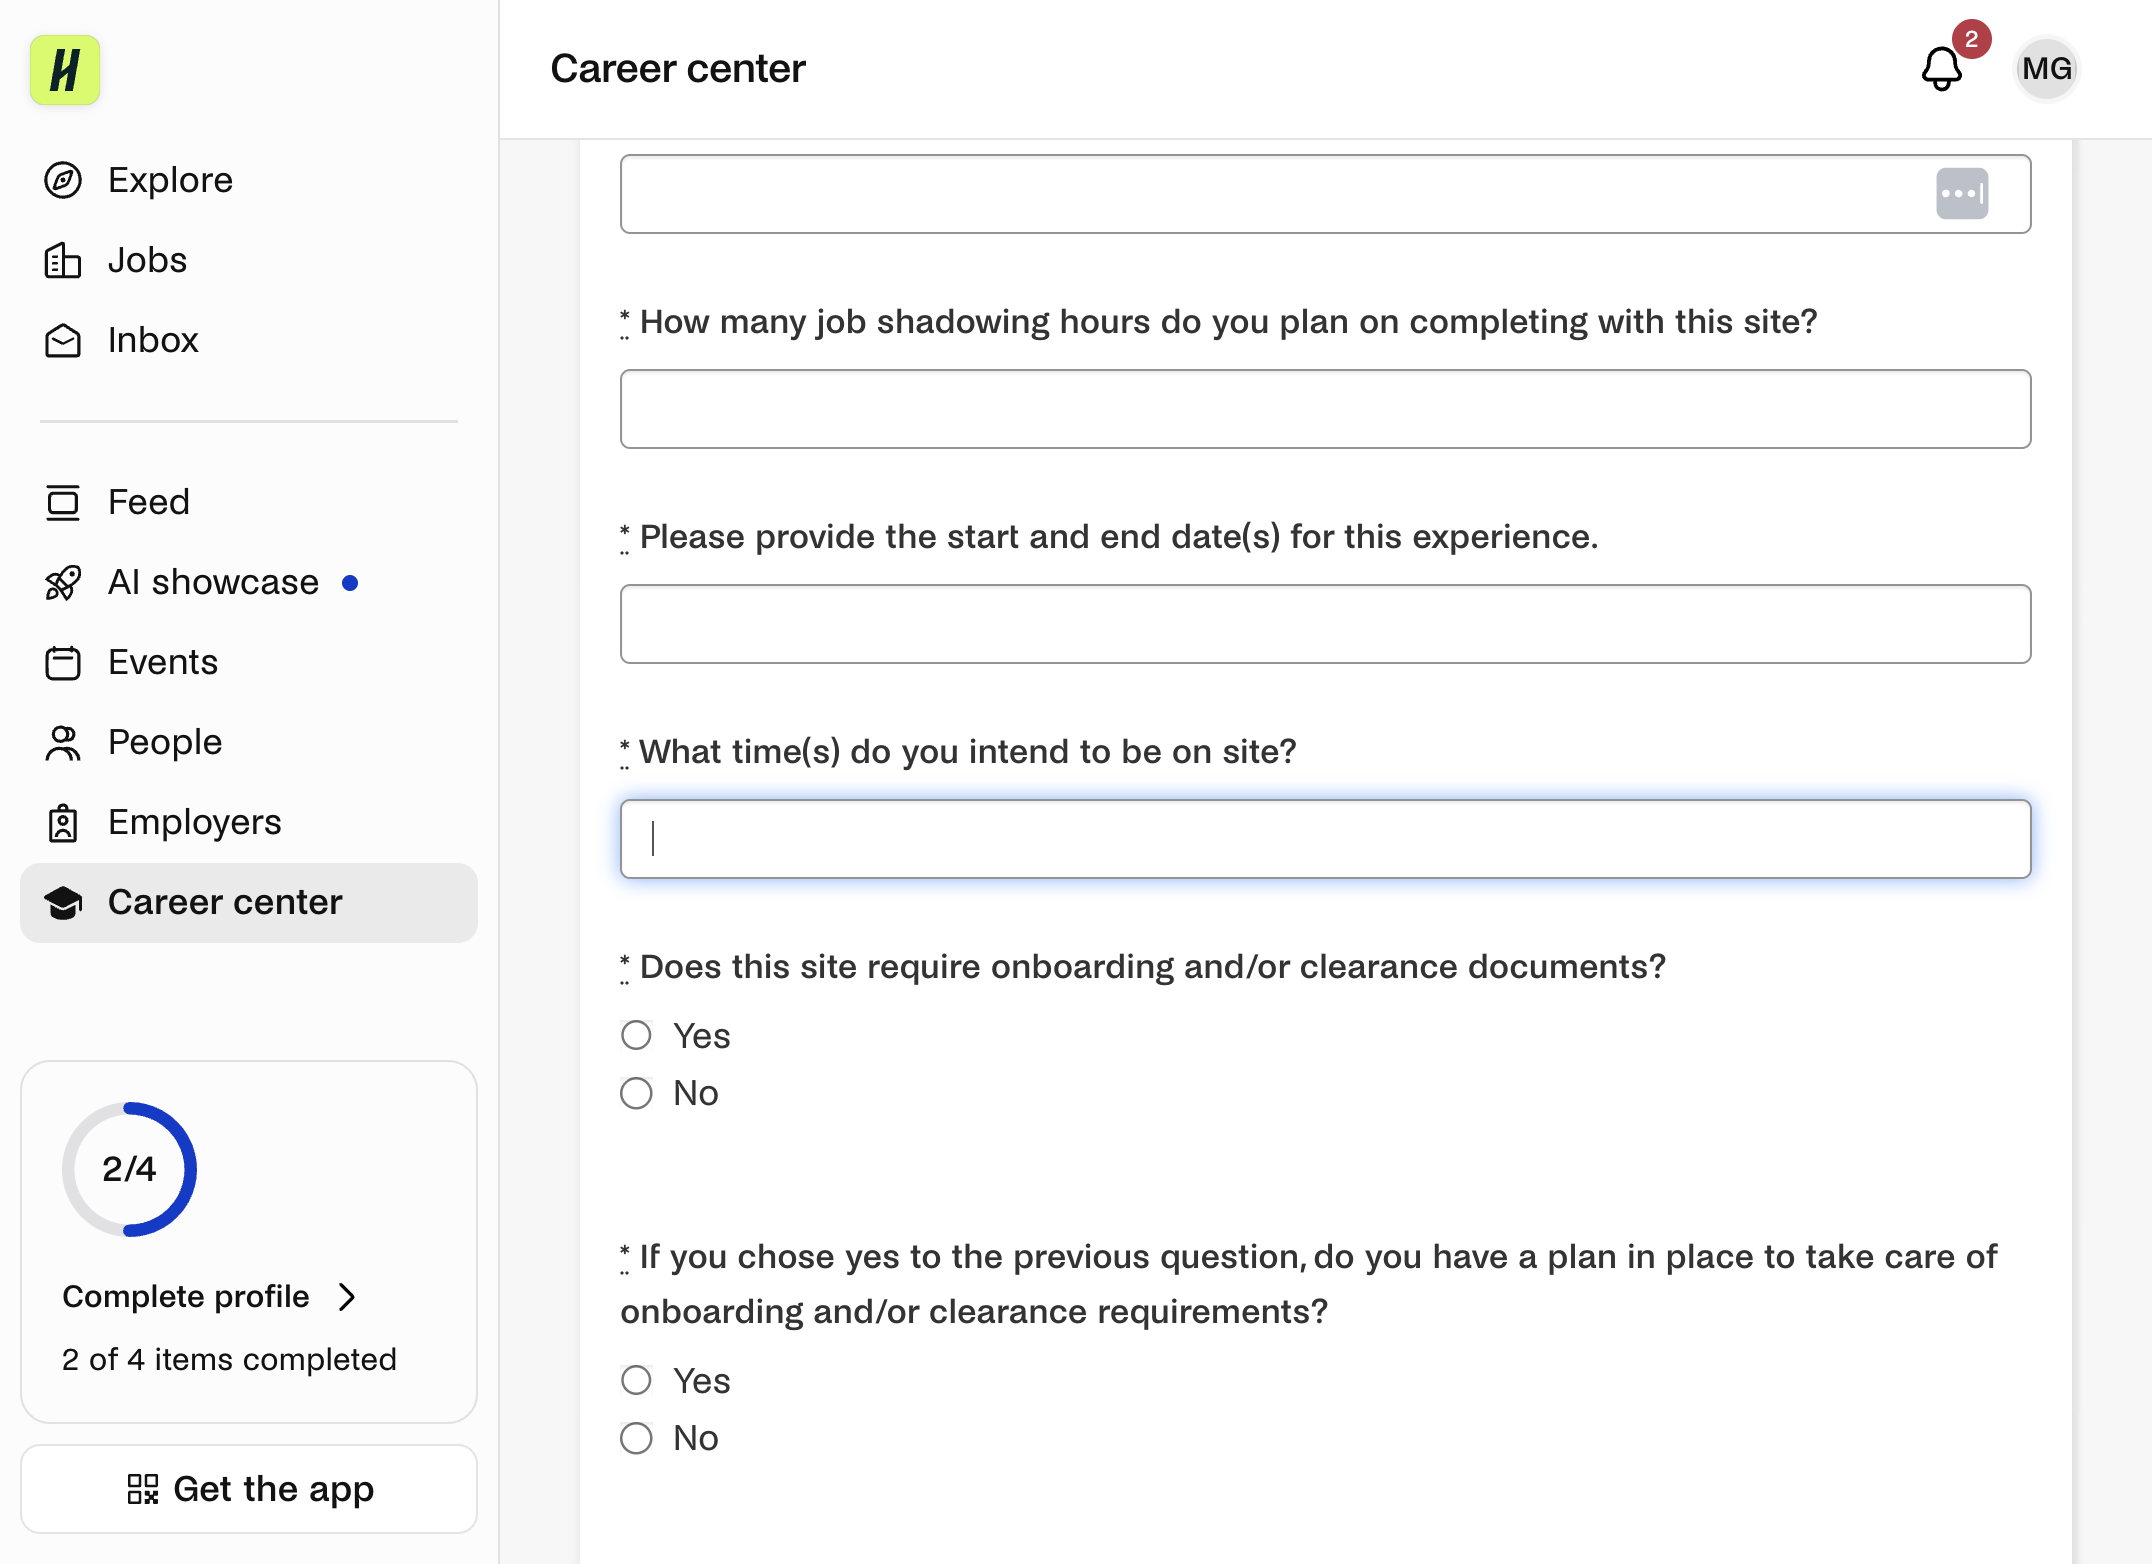2152x1564 pixels.
Task: Go to People page
Action: 249,742
